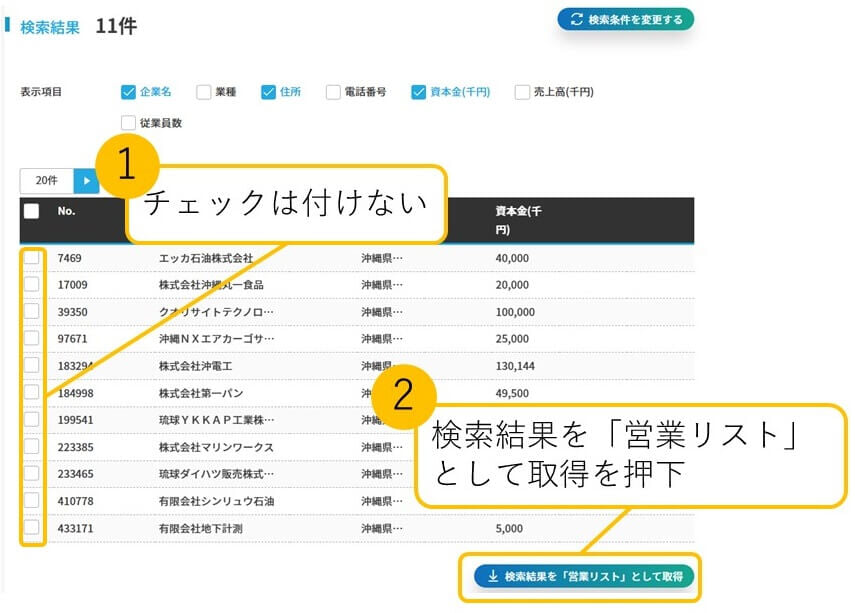The height and width of the screenshot is (613, 855).
Task: Uncheck the 住所 display checkbox
Action: 268,92
